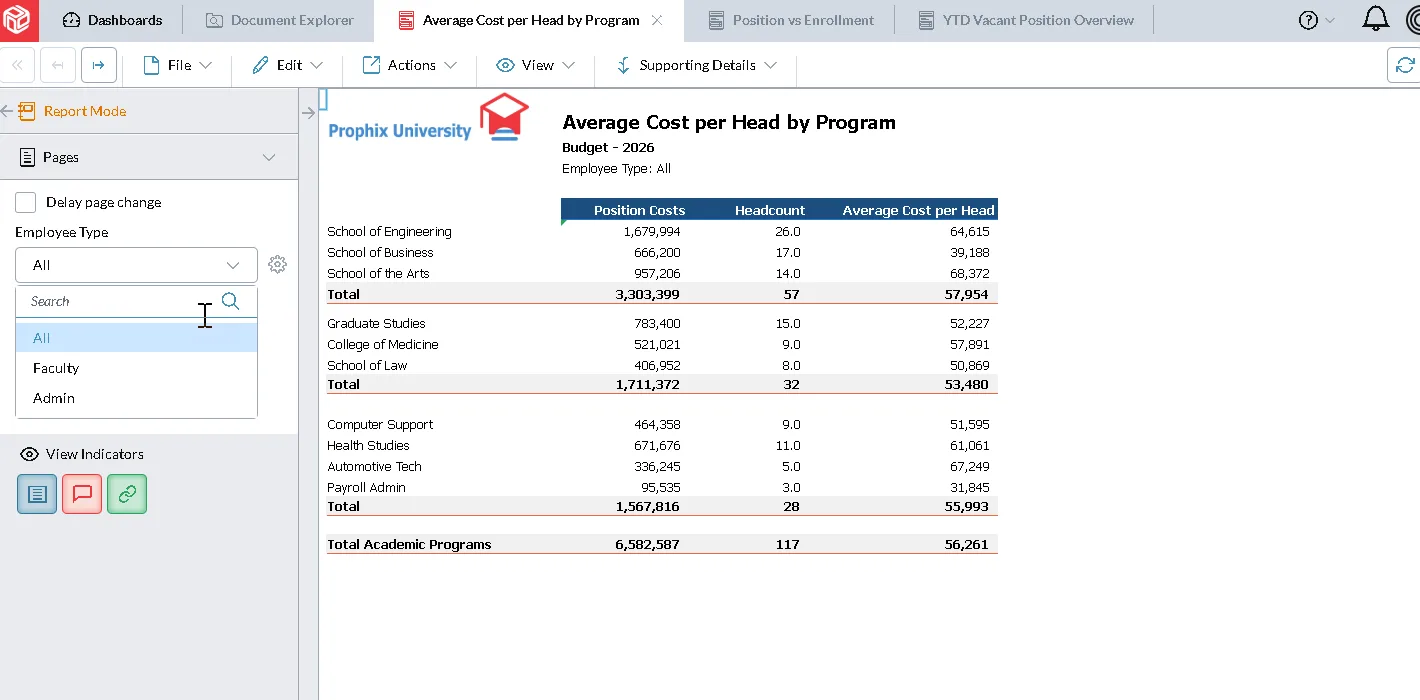Switch to Document Explorer tab

(279, 20)
